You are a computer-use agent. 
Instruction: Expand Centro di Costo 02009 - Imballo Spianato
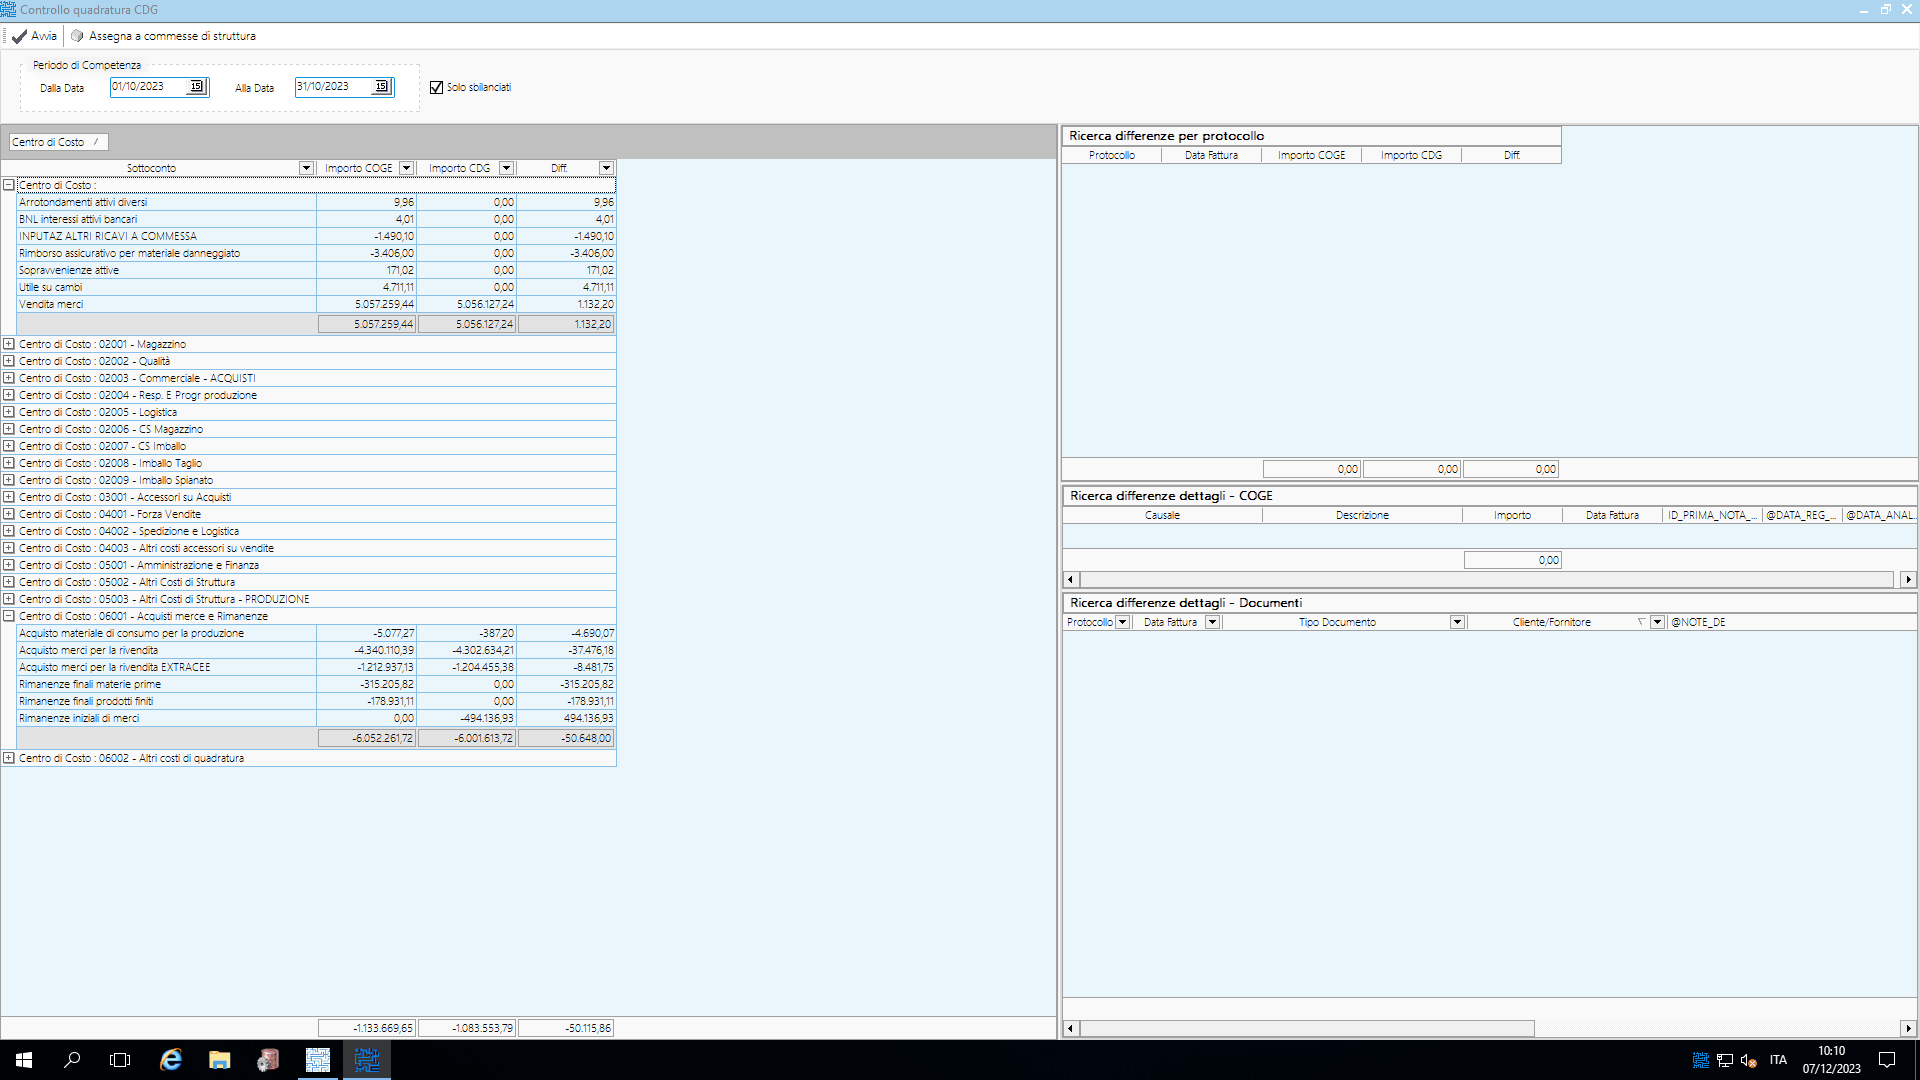coord(9,480)
